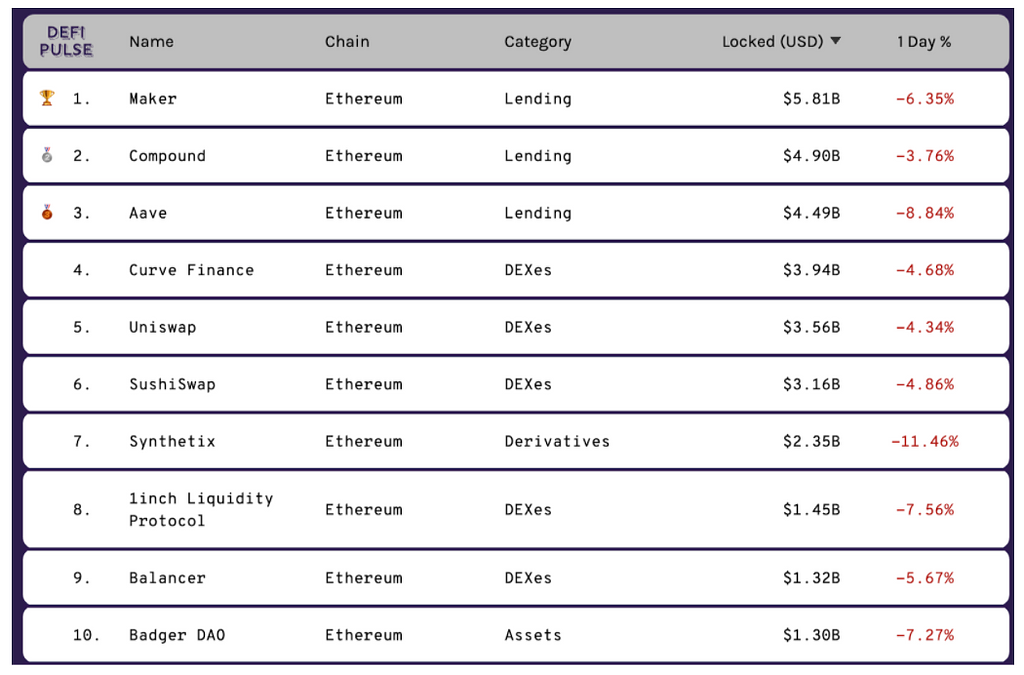Click the Synthetix Derivatives category

pyautogui.click(x=557, y=441)
